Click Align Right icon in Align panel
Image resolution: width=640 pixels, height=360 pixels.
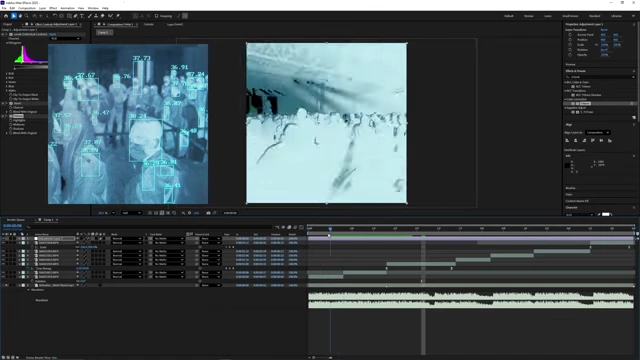click(x=584, y=140)
